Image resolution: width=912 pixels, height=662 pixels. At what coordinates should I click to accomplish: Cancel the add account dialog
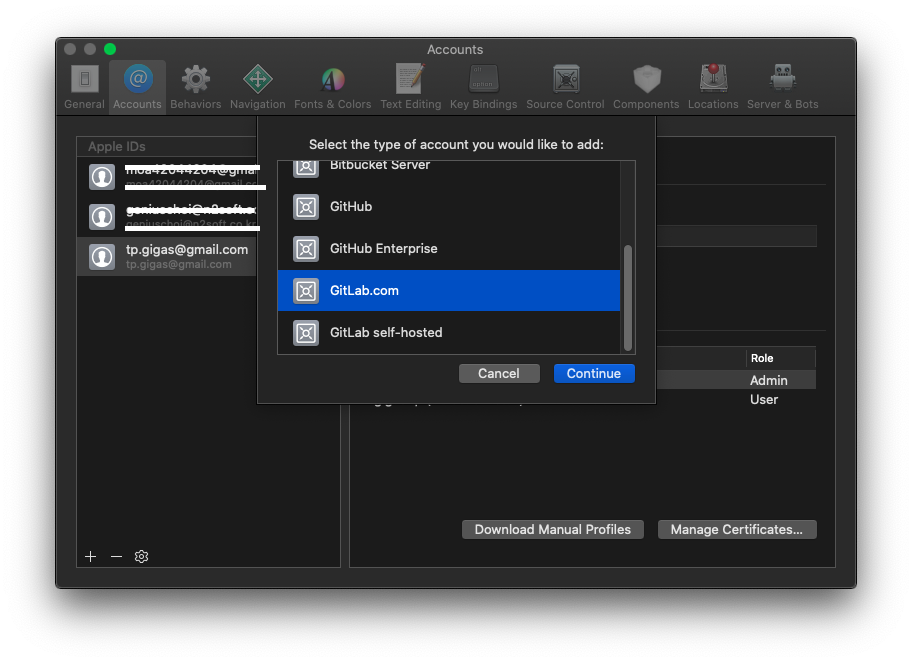(x=499, y=373)
